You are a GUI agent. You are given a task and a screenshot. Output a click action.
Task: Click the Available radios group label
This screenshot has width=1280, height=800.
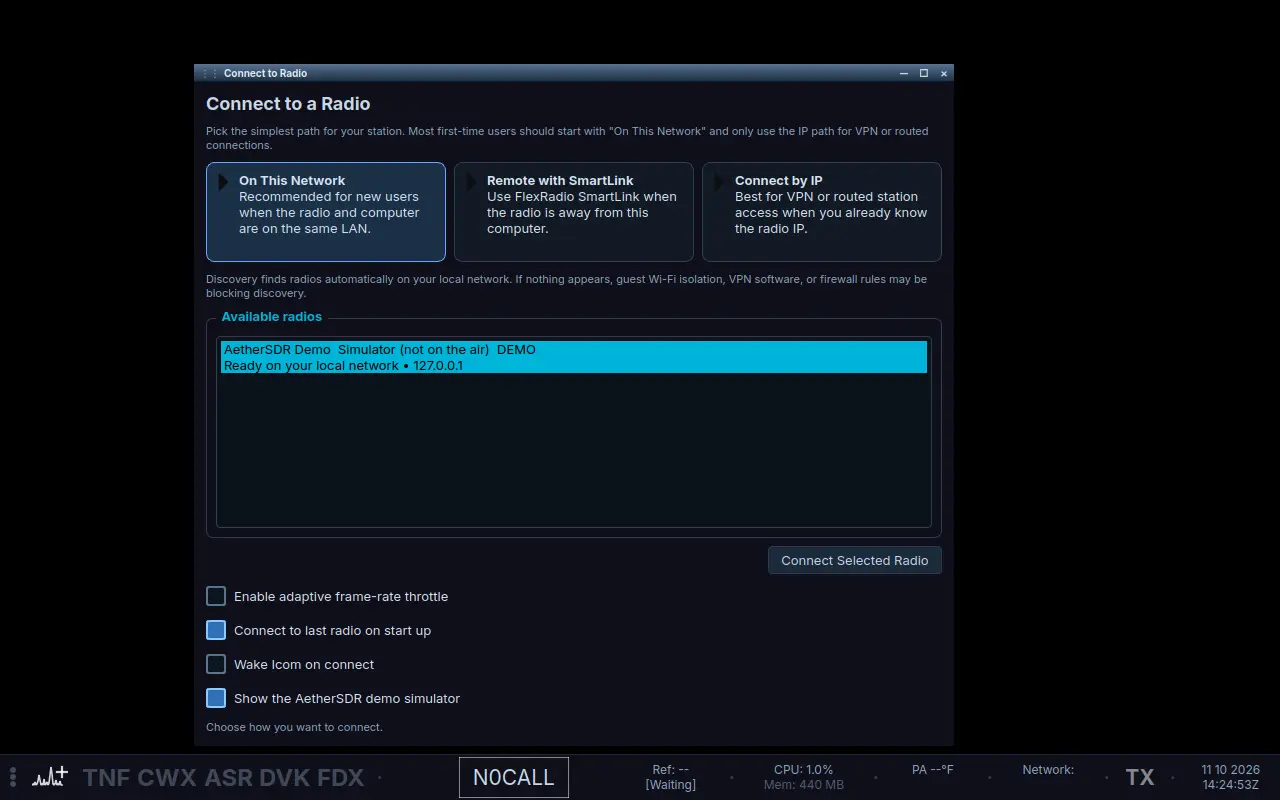tap(272, 316)
